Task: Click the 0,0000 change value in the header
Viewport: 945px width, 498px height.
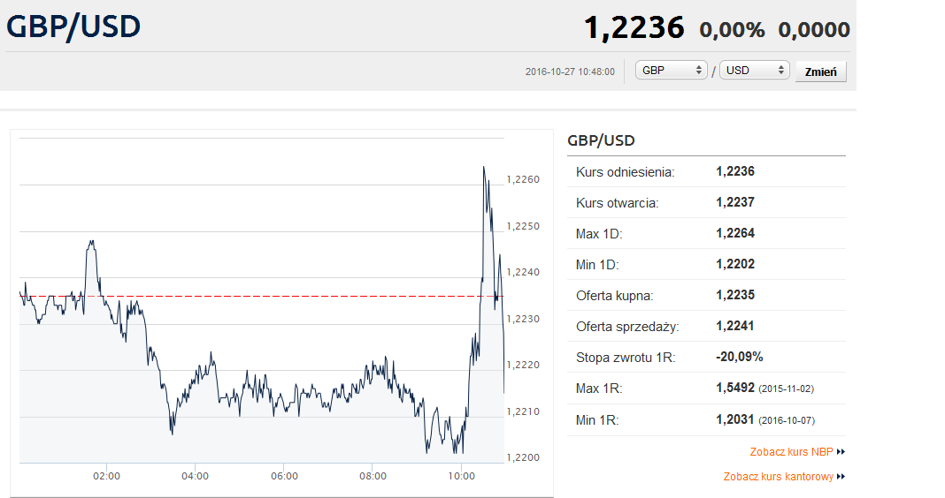Action: [x=814, y=30]
